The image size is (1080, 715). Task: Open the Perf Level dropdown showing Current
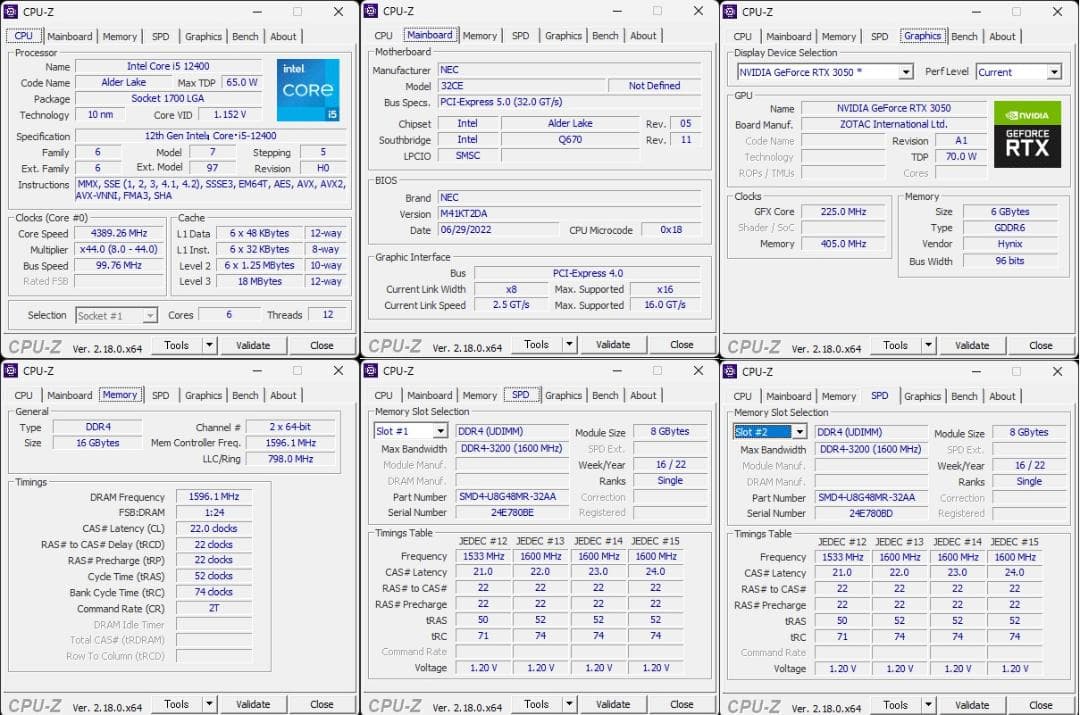point(1019,71)
